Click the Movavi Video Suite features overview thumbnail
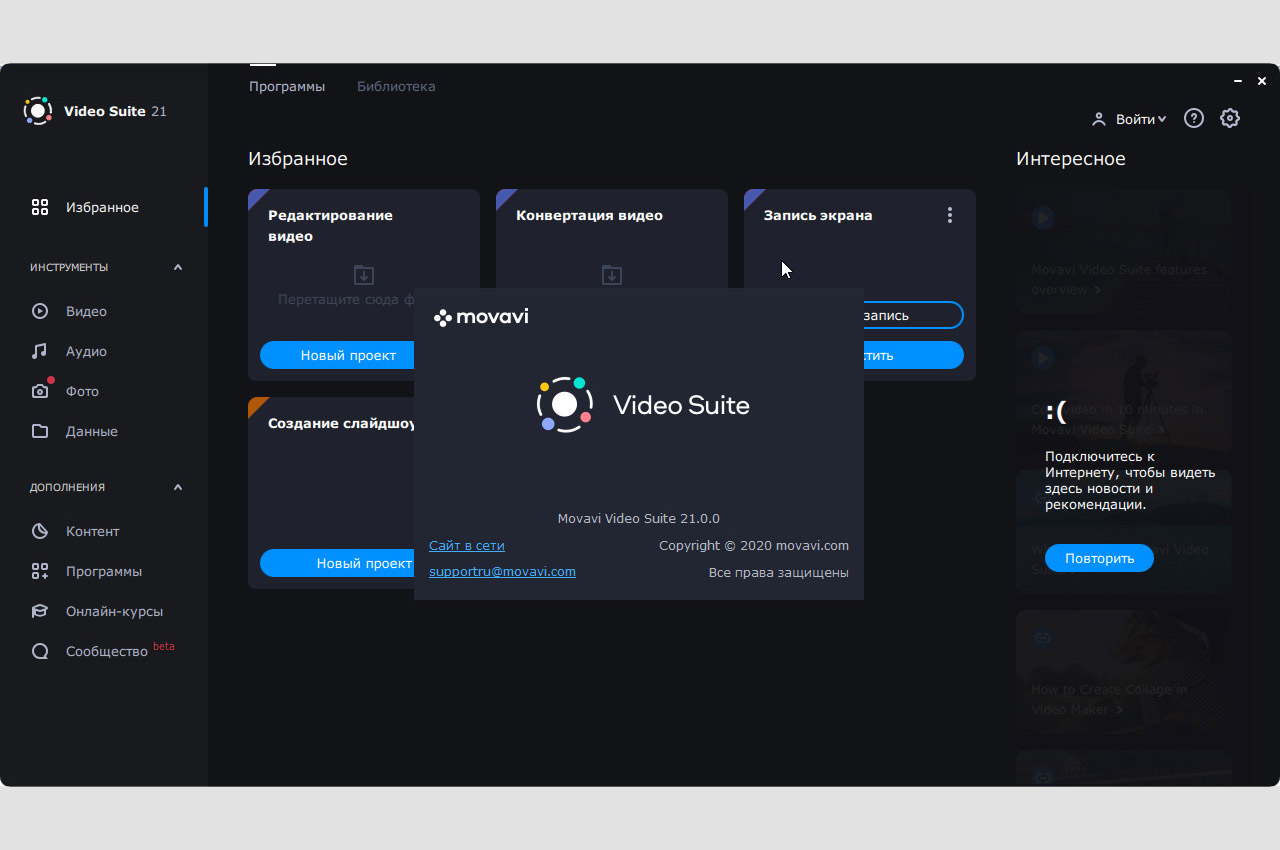Image resolution: width=1280 pixels, height=850 pixels. pos(1124,252)
